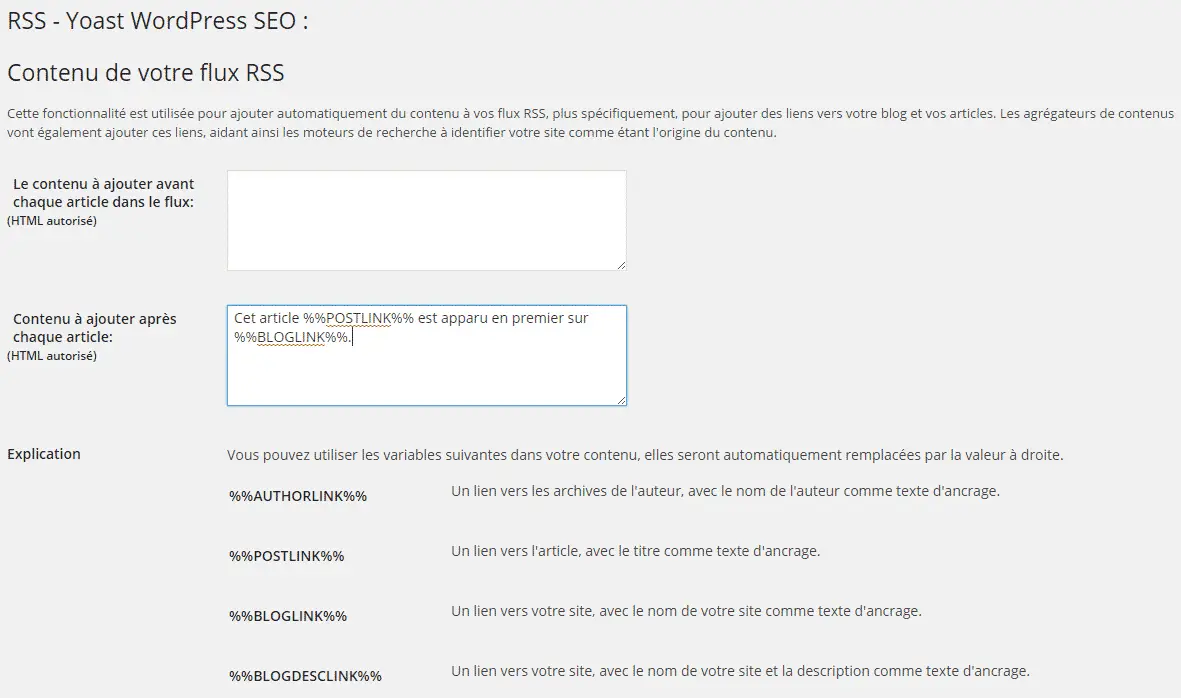Click the '(HTML autorisé)' note under the before-article label

pos(52,221)
